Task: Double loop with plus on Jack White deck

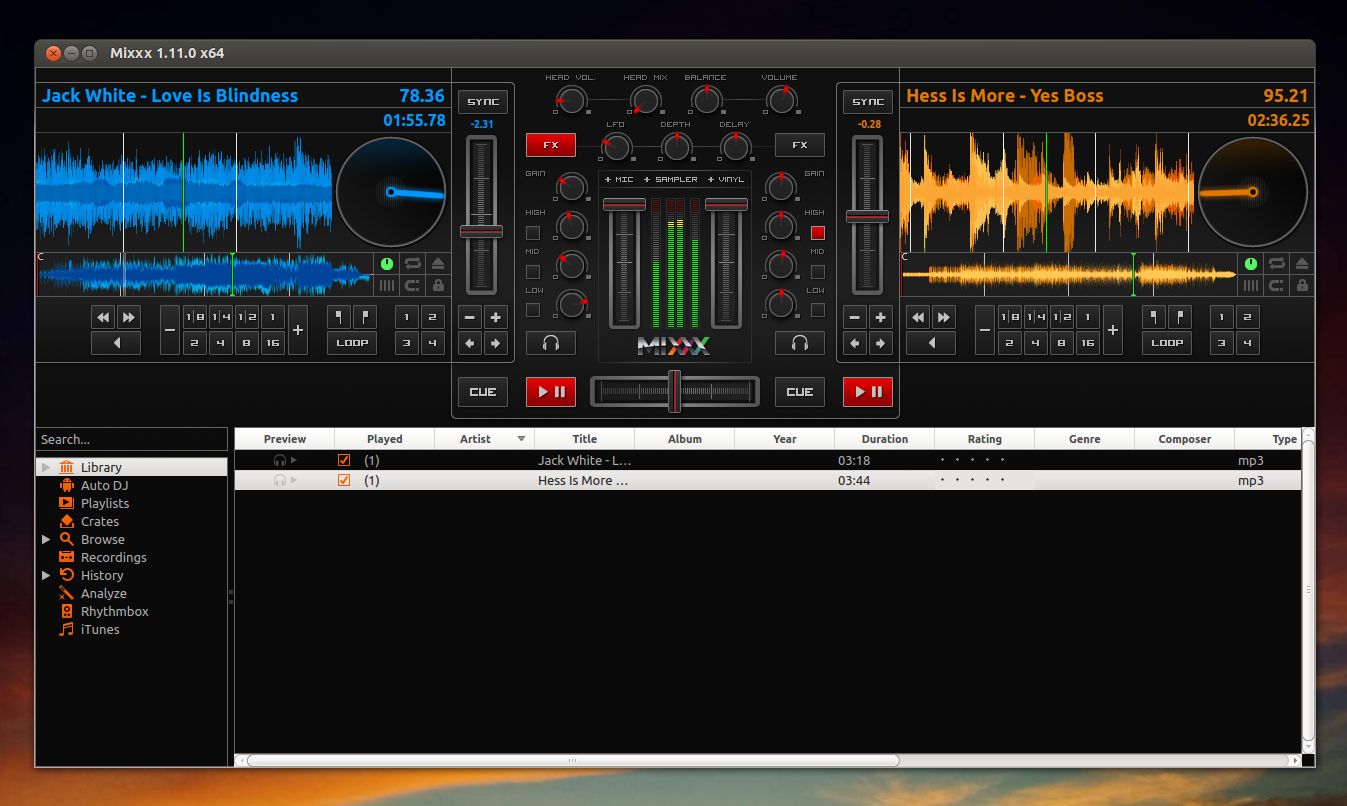Action: tap(298, 330)
